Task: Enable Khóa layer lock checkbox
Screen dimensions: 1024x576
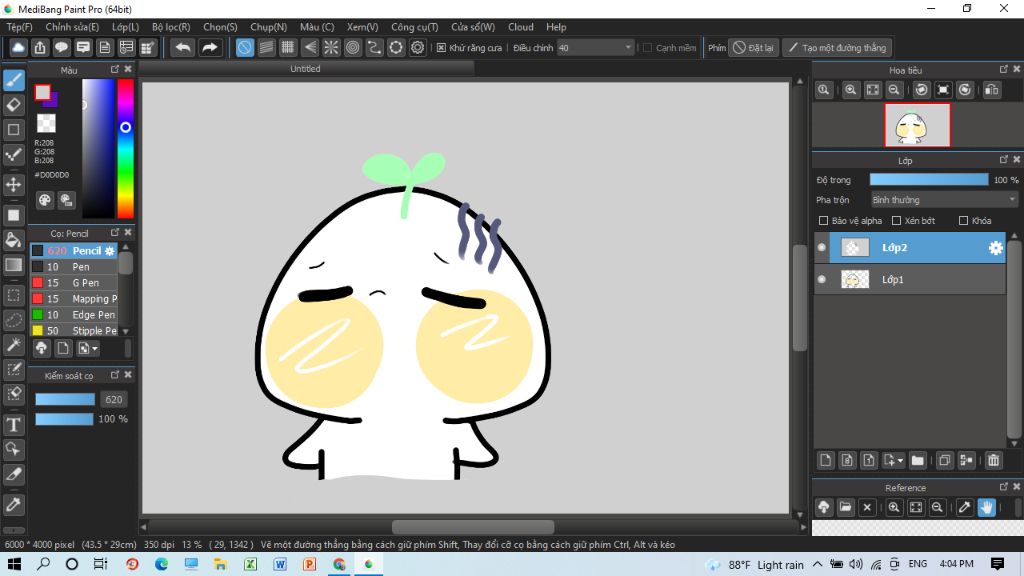Action: coord(963,221)
